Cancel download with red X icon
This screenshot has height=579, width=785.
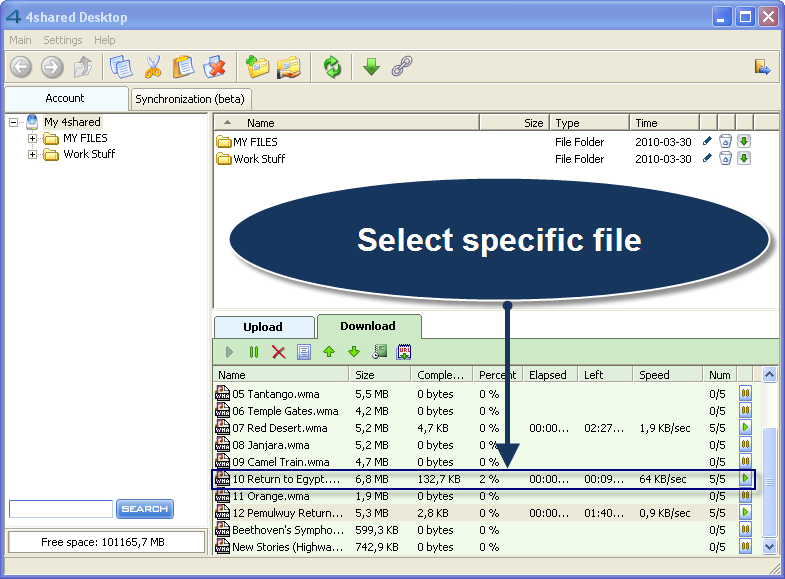pos(278,352)
